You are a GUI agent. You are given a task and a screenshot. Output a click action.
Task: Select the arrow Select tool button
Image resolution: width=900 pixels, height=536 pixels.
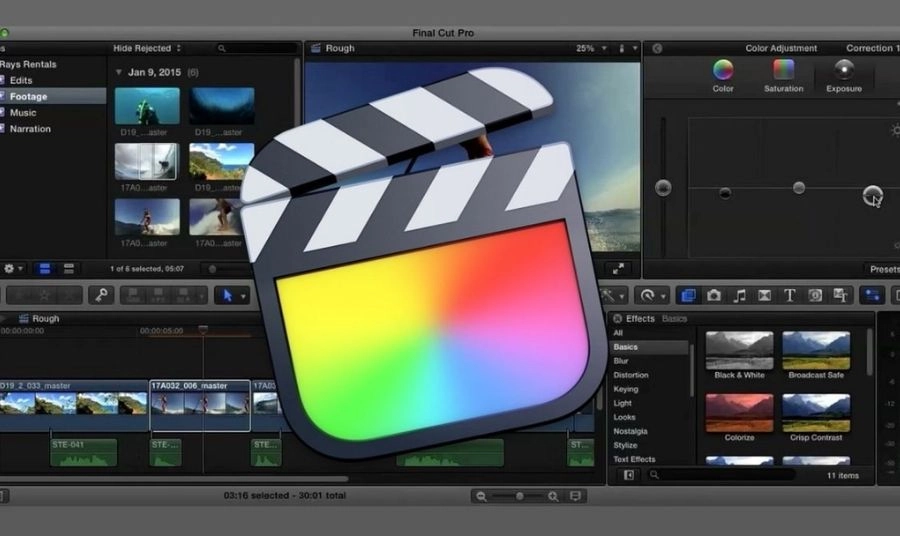click(x=227, y=295)
